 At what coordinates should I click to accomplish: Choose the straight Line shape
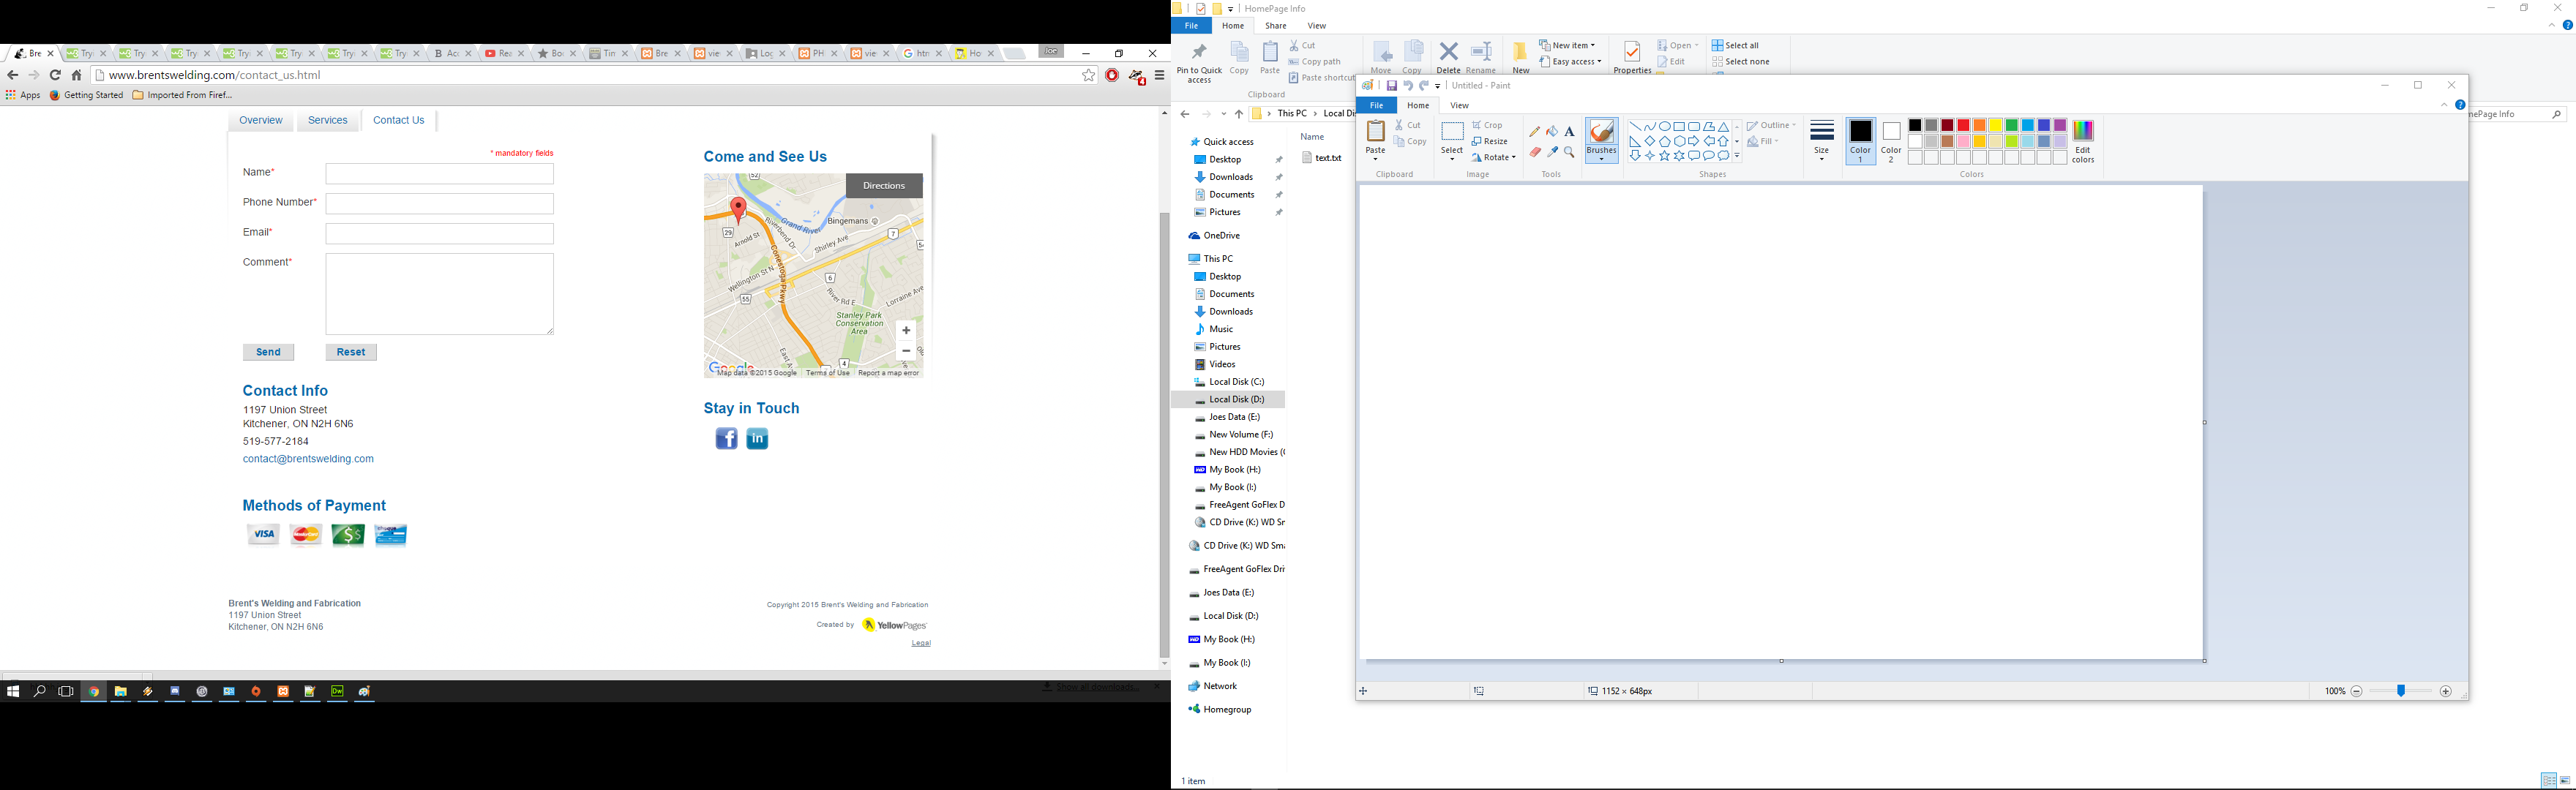pyautogui.click(x=1635, y=127)
